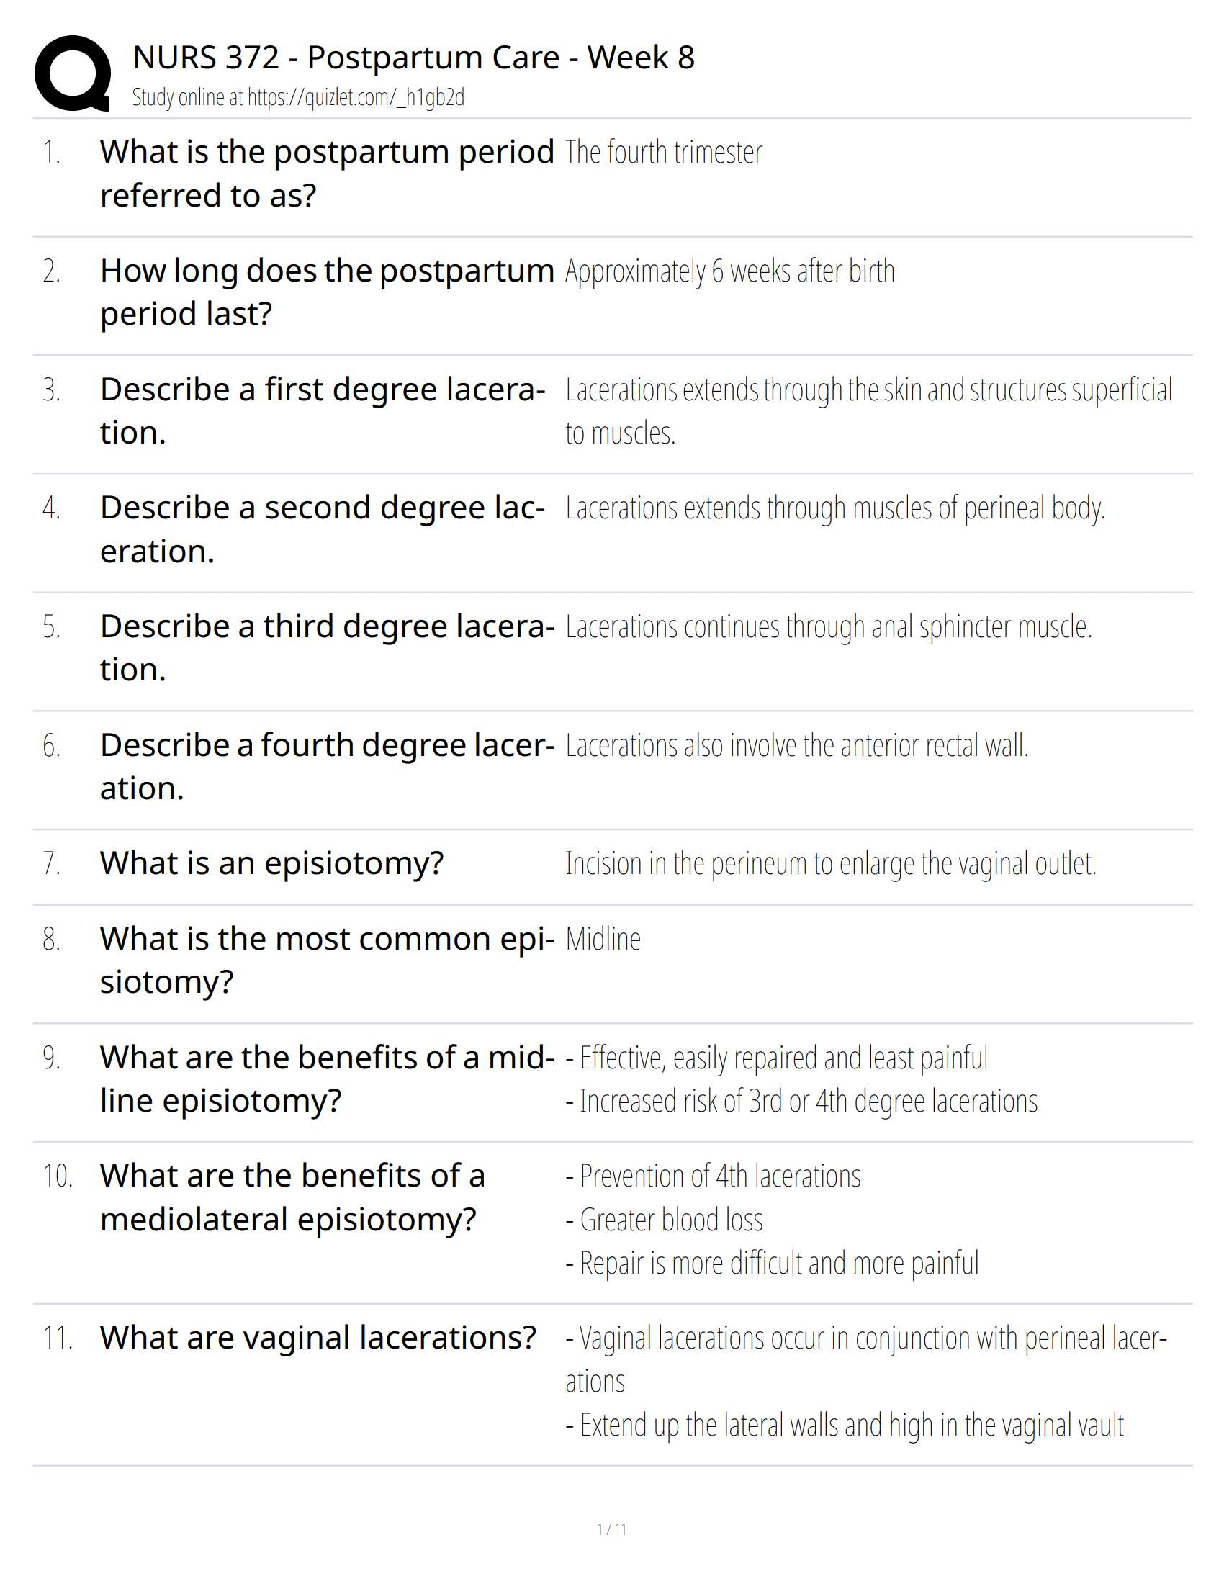Select question 9 on midline episiotomy benefits

[x=327, y=1078]
